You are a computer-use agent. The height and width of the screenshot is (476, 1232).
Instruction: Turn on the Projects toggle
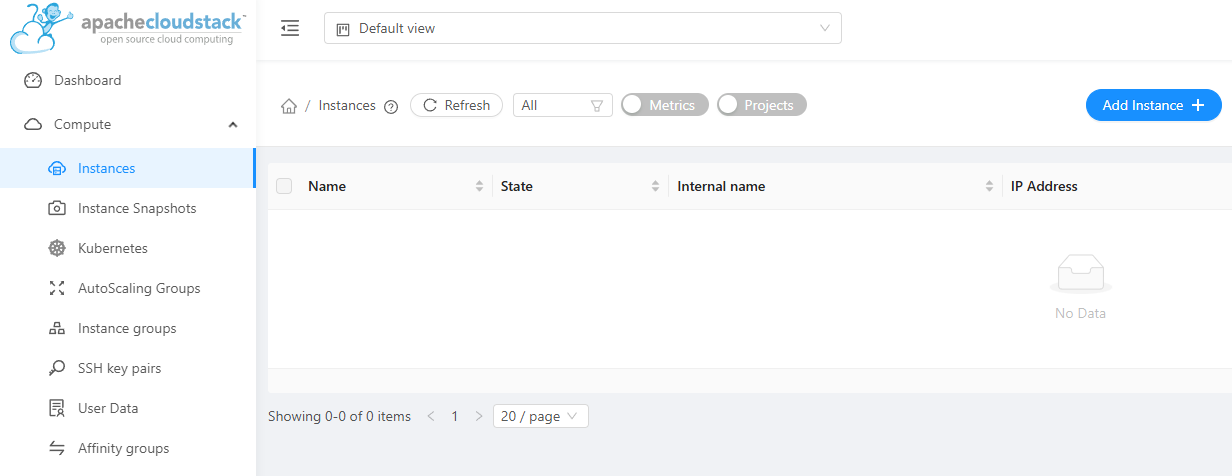(761, 105)
